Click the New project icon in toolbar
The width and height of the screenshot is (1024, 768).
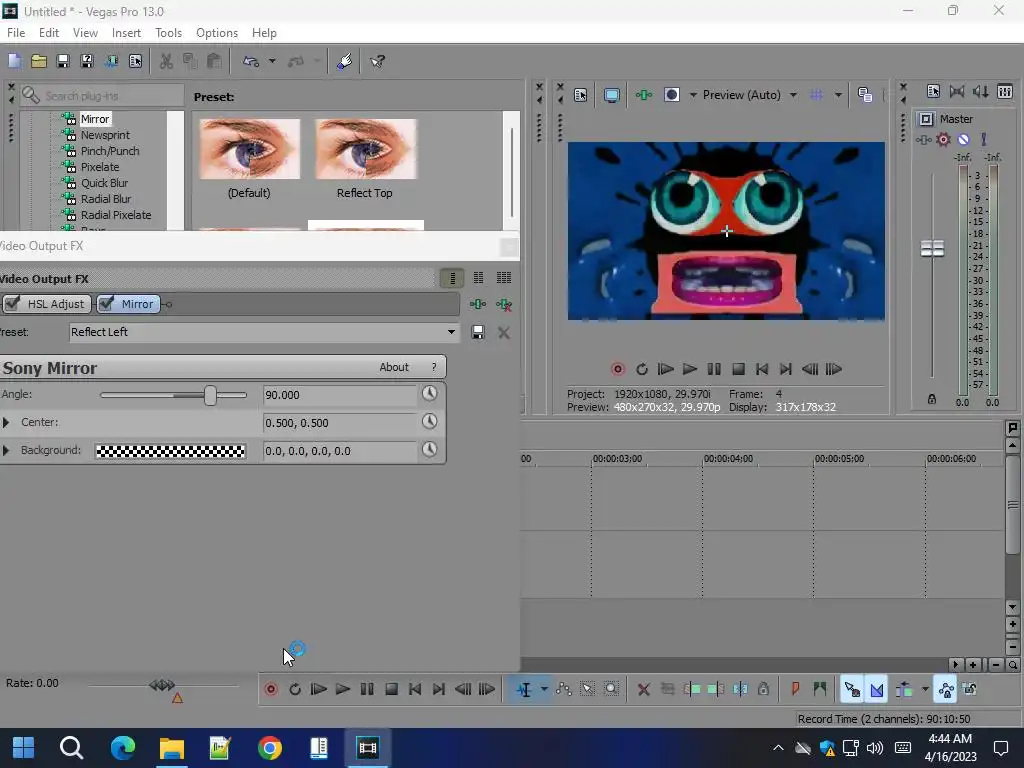coord(14,61)
